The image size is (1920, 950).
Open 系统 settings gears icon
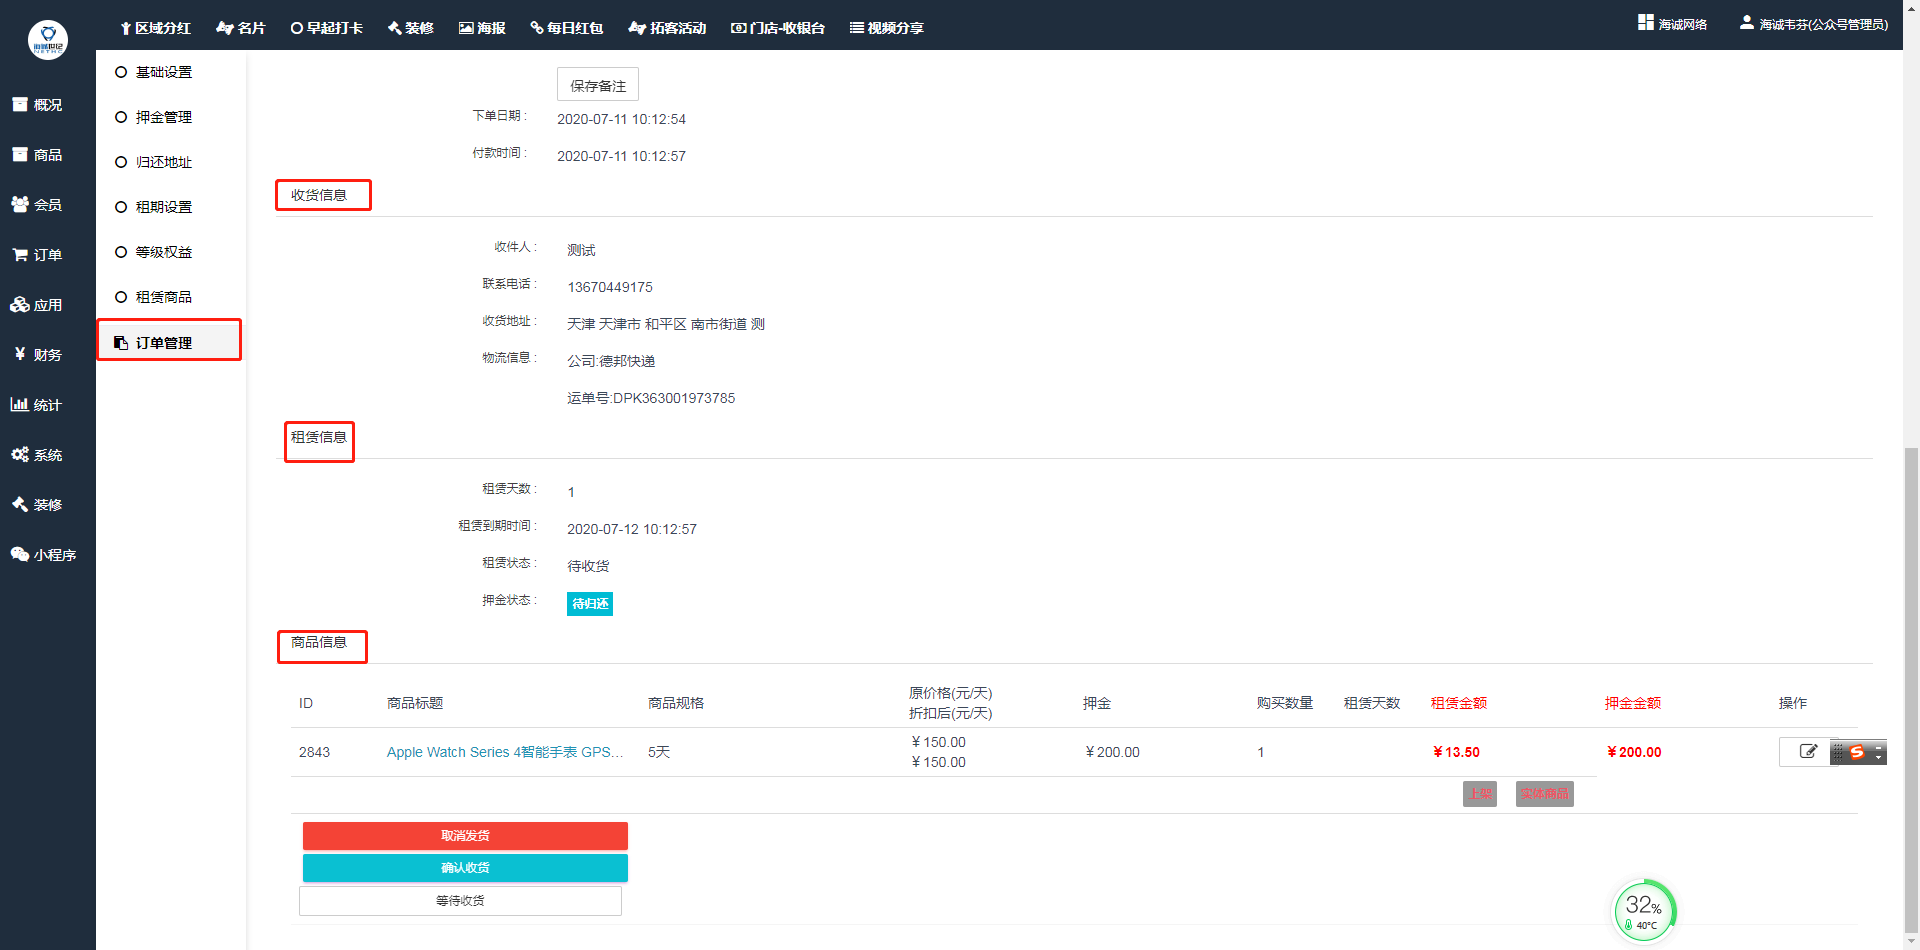(20, 454)
